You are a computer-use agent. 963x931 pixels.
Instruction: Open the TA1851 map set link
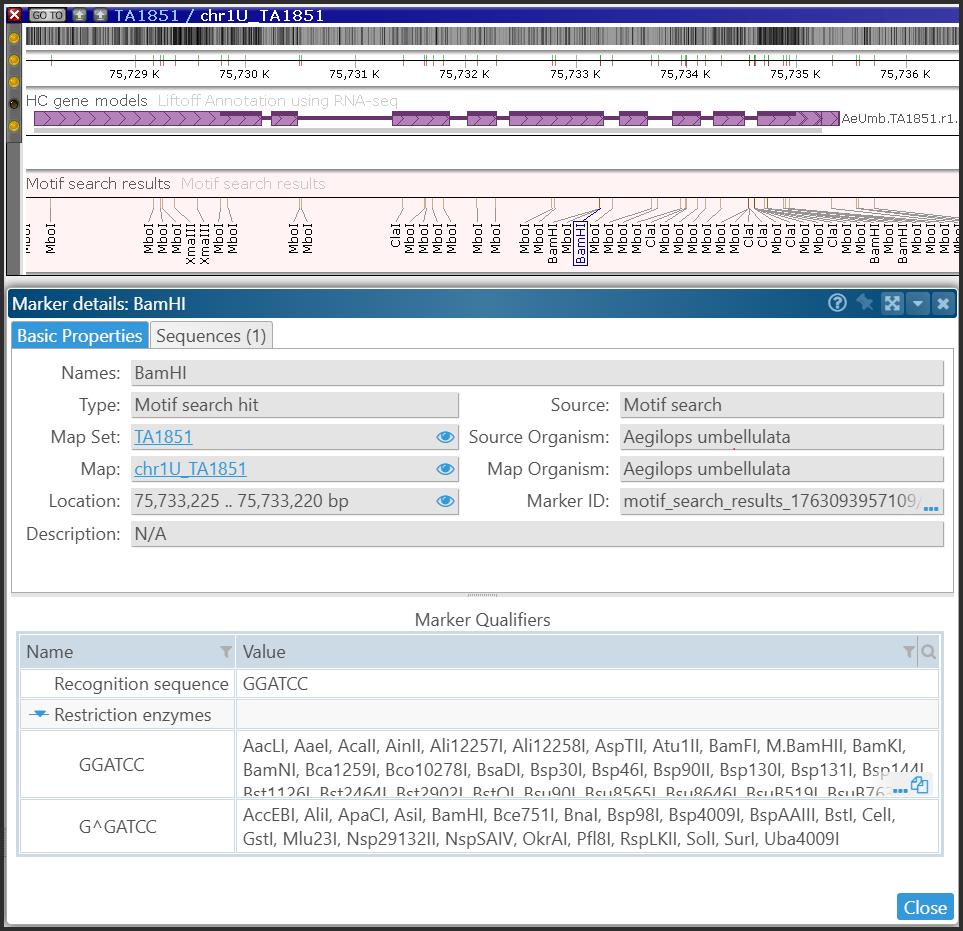163,437
